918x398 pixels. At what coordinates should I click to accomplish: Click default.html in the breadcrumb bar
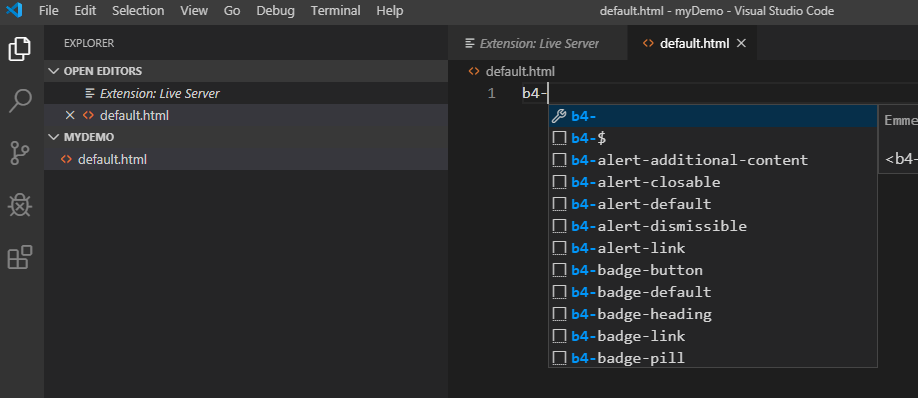520,71
